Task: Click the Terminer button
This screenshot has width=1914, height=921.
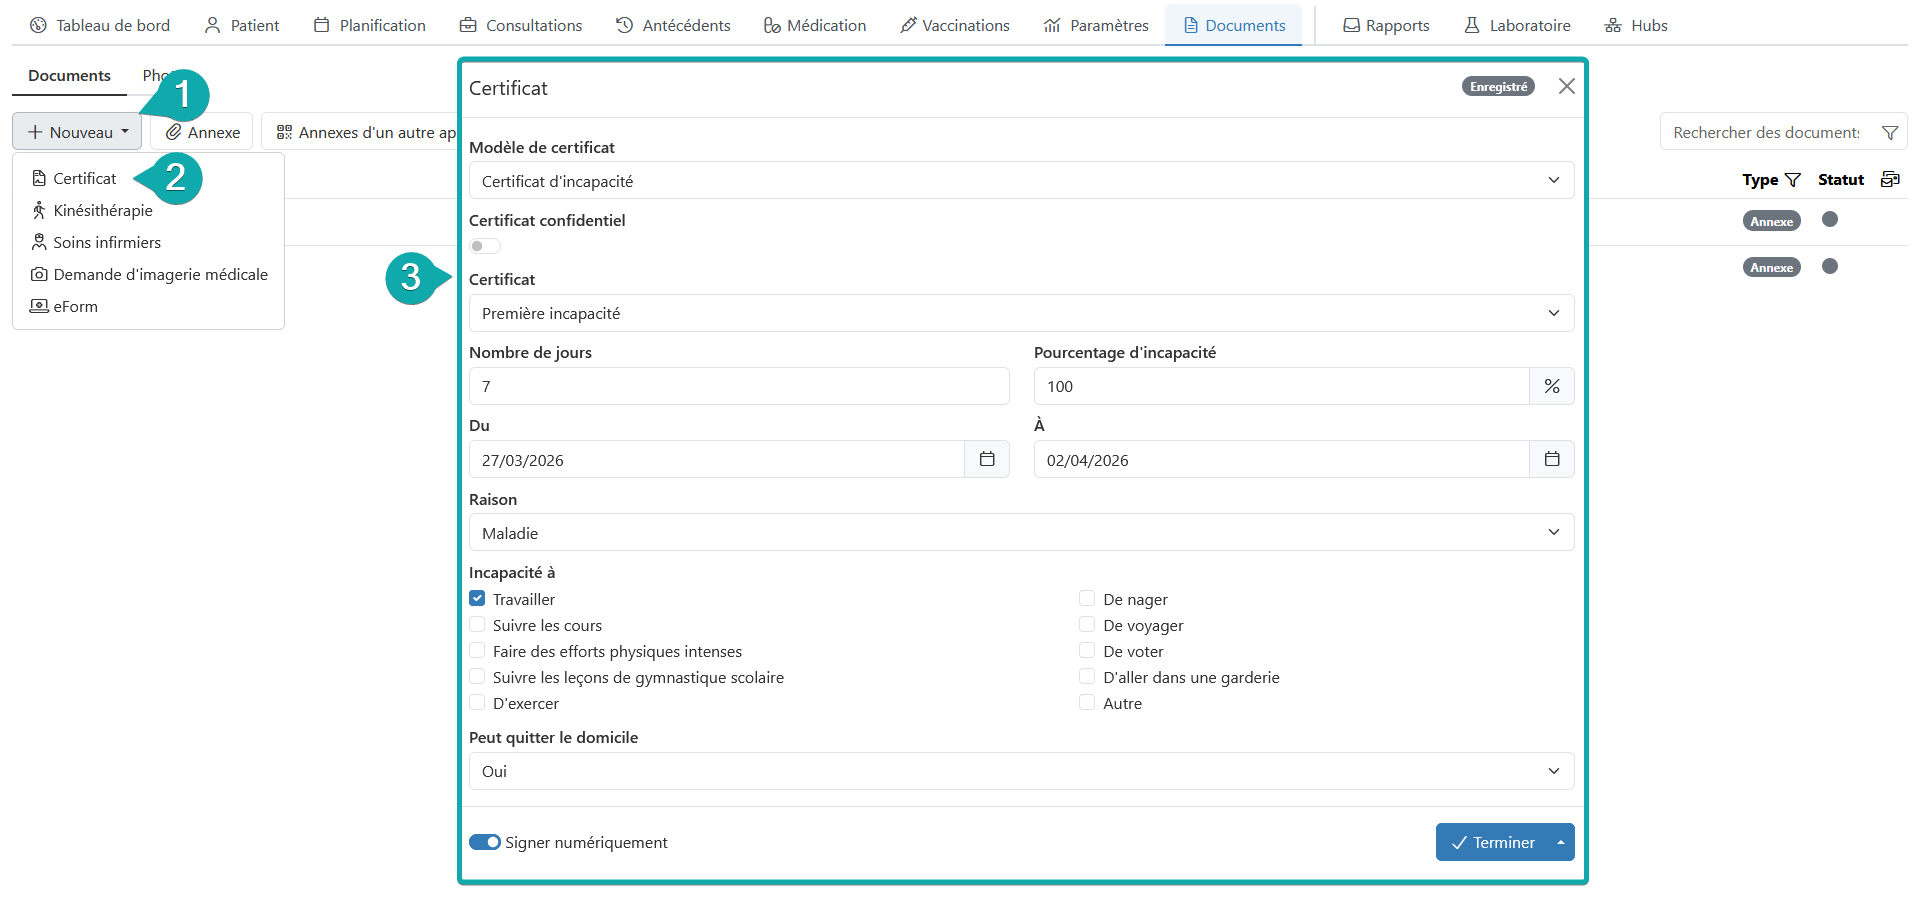Action: [x=1492, y=842]
